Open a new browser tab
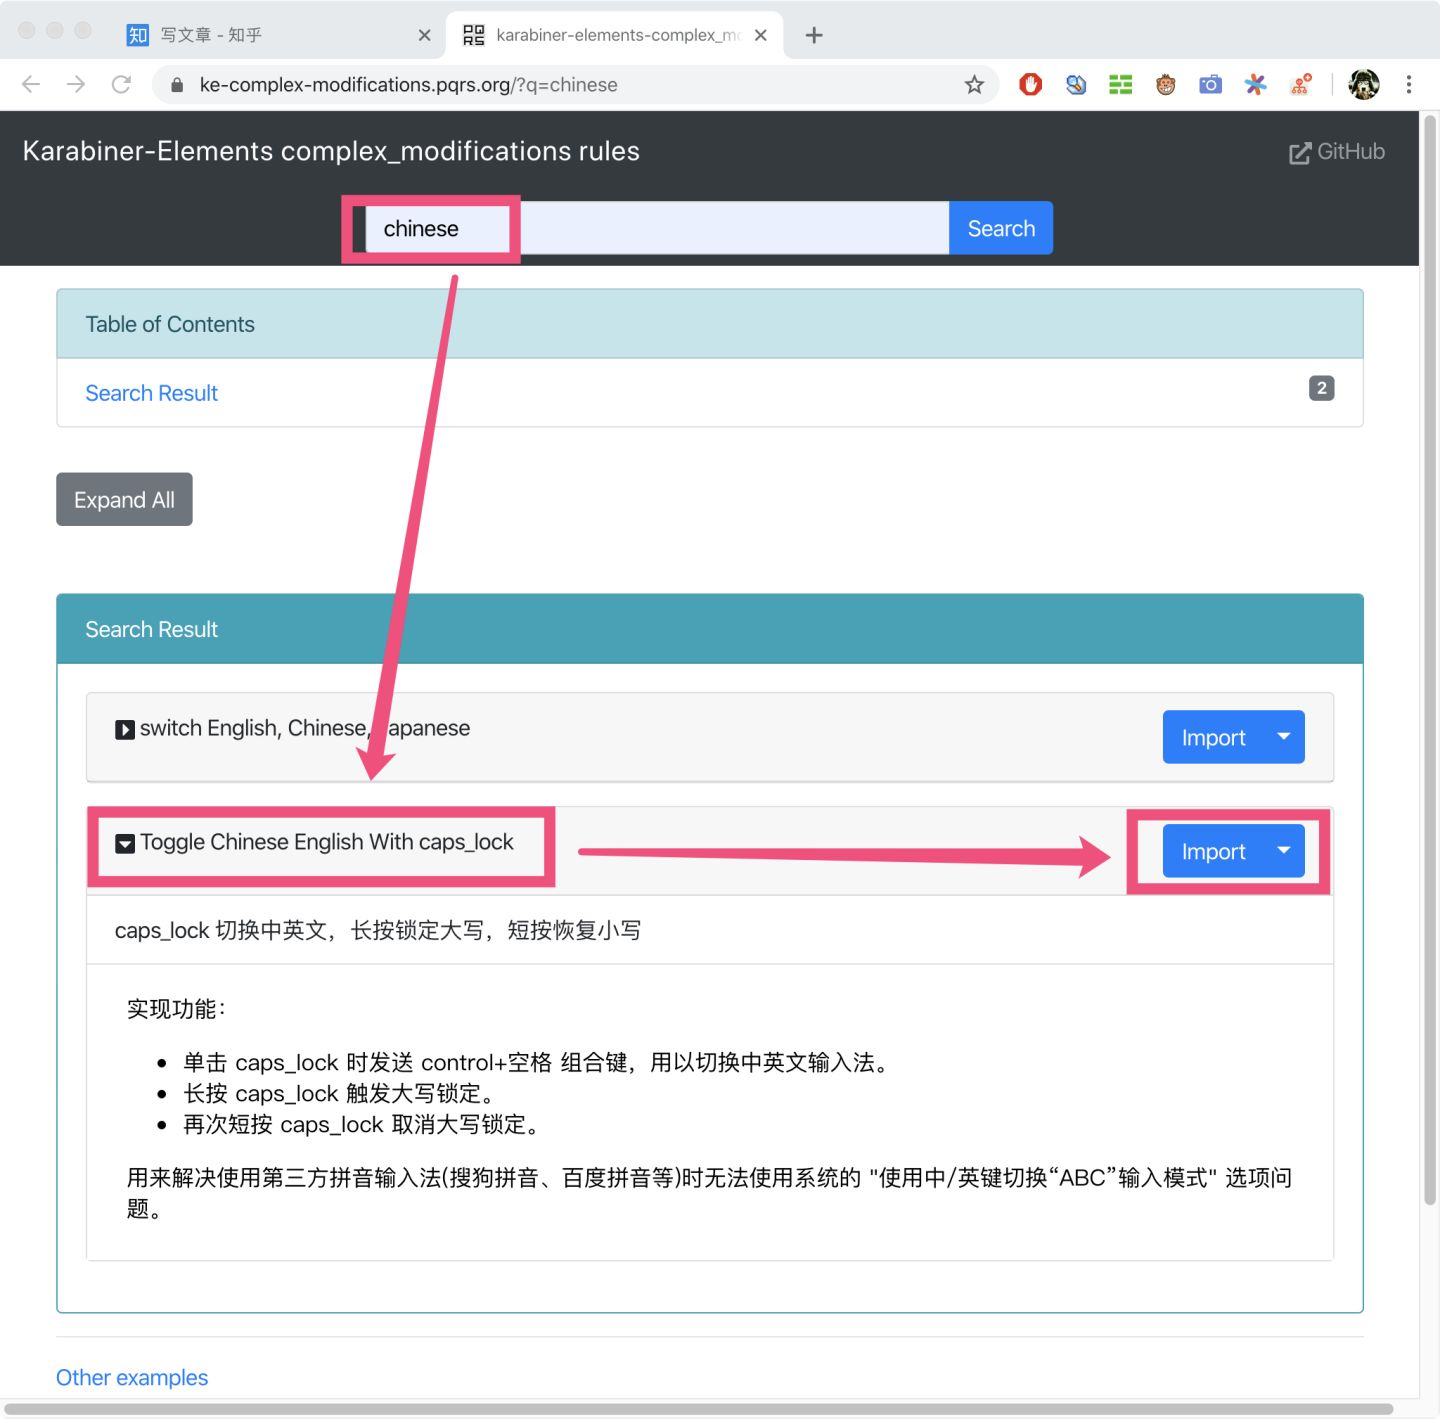The image size is (1440, 1419). tap(814, 35)
